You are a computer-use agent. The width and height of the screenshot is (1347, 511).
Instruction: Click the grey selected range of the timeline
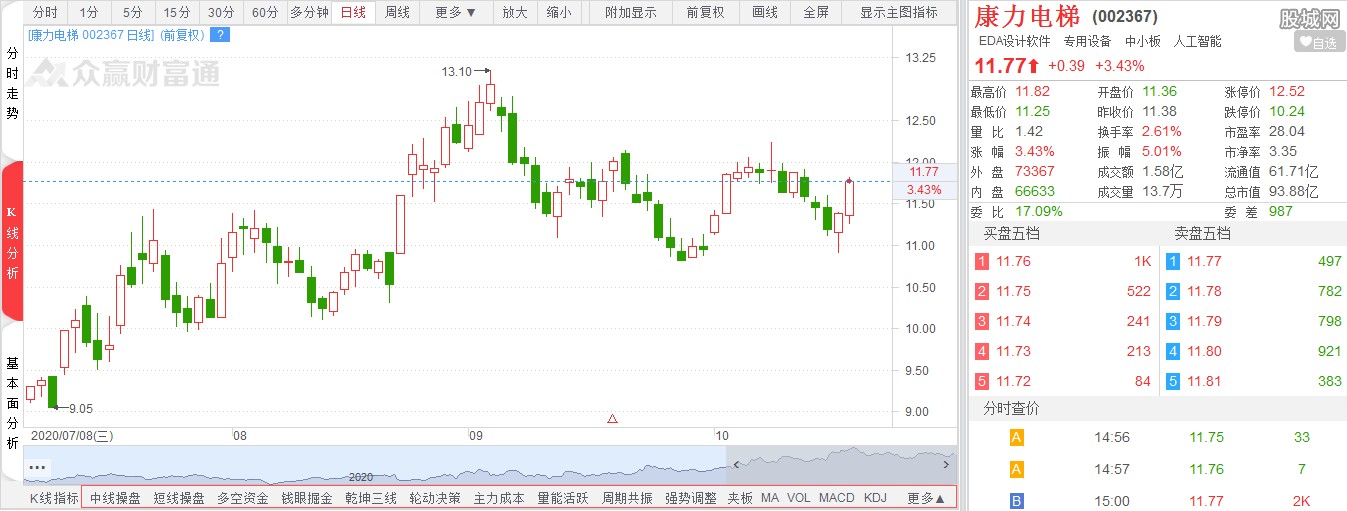(841, 465)
